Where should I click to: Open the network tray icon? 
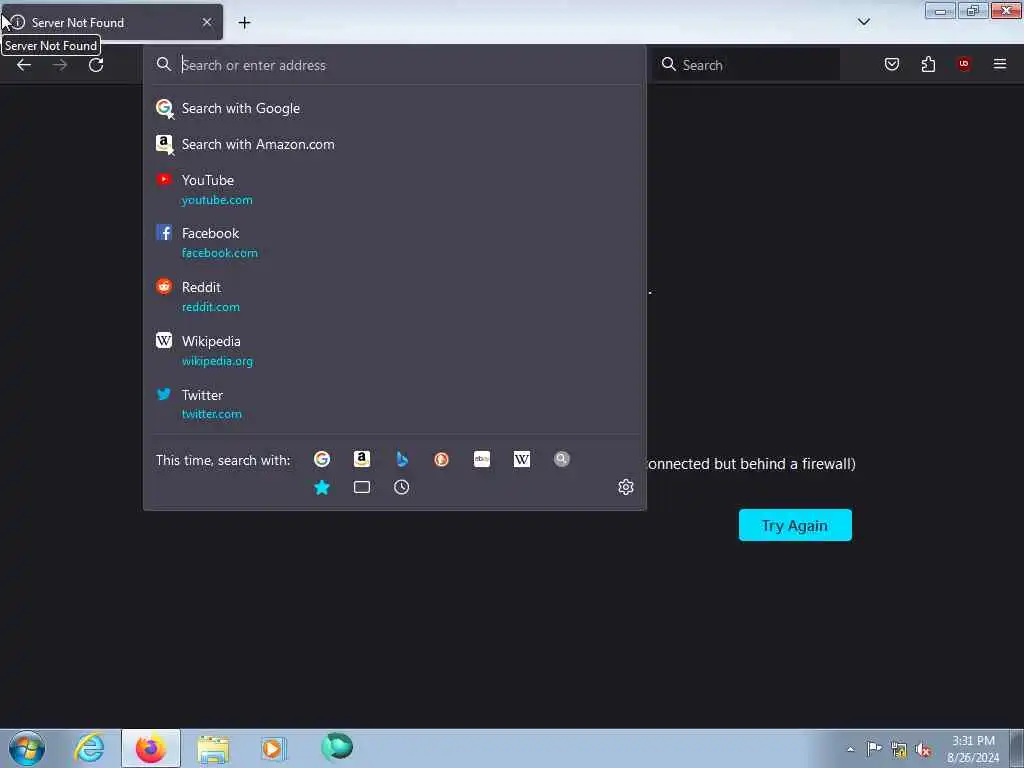point(899,750)
